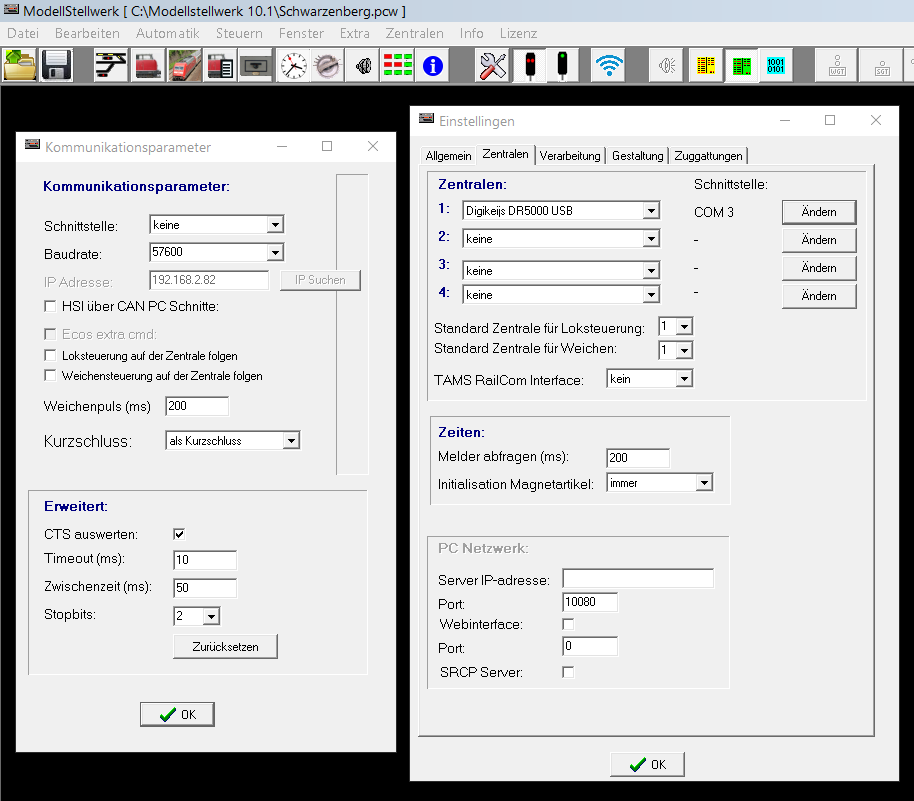Click the Timeout (ms) input field
Screen dimensions: 914x801
(205, 560)
